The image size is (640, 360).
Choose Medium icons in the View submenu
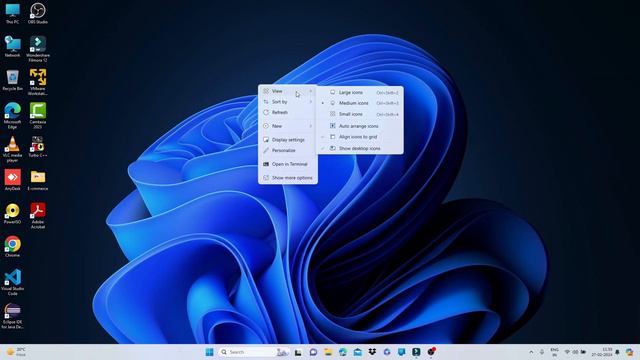(361, 103)
